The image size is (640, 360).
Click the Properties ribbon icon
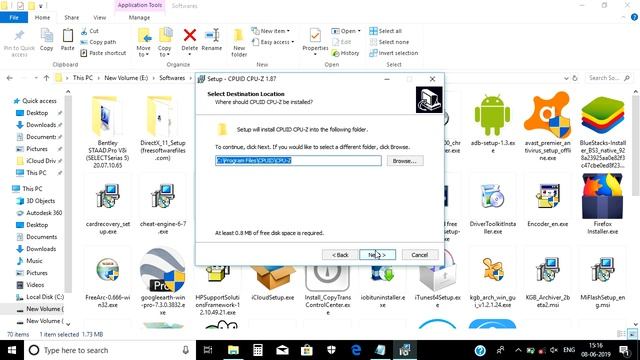click(315, 36)
